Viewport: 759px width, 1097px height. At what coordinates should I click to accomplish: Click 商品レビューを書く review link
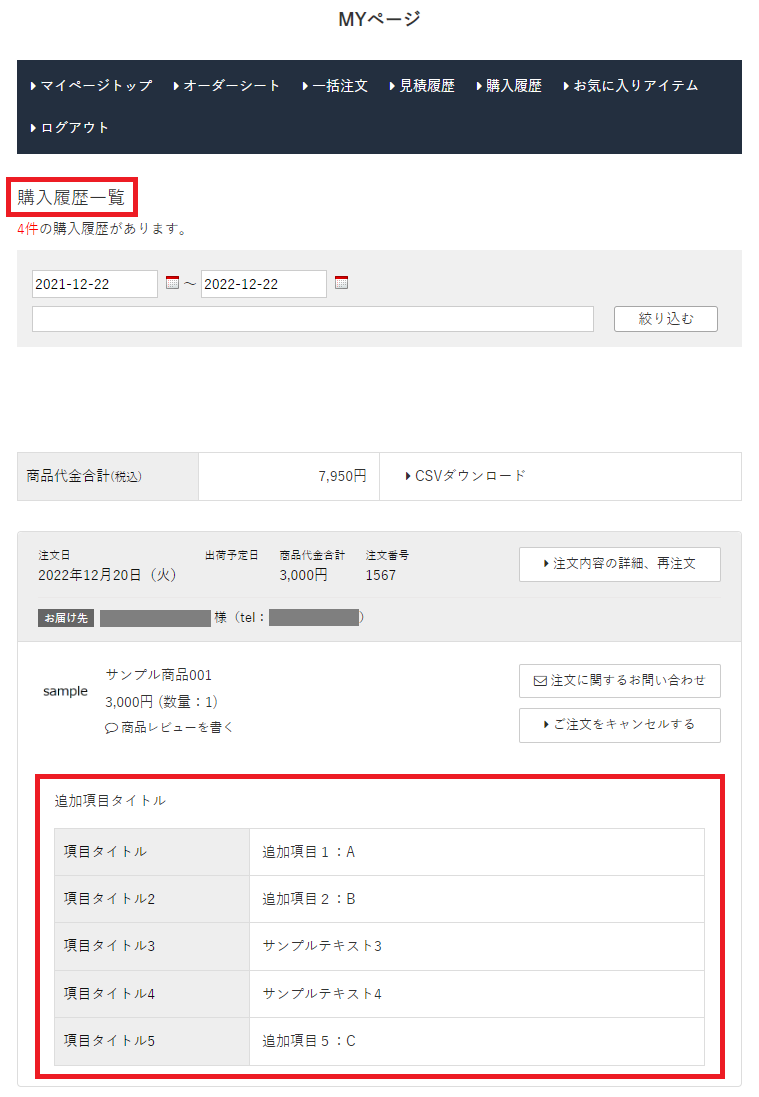click(170, 727)
